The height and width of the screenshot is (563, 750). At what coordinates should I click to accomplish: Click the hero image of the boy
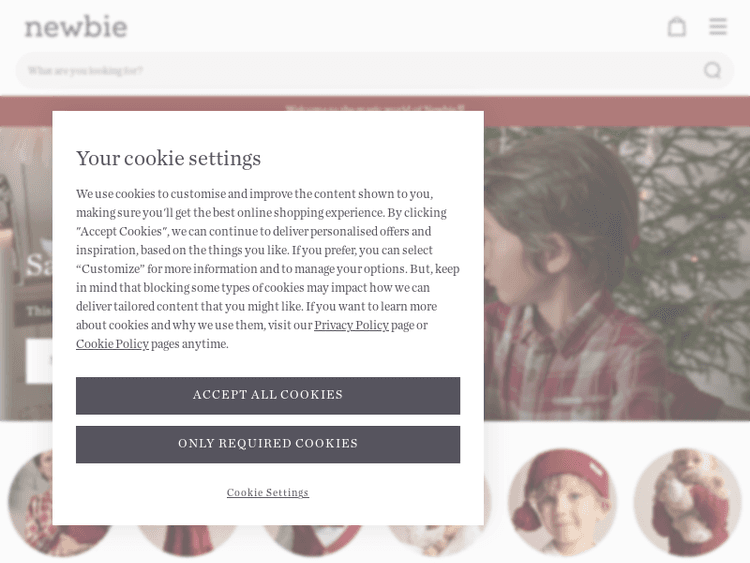point(617,273)
